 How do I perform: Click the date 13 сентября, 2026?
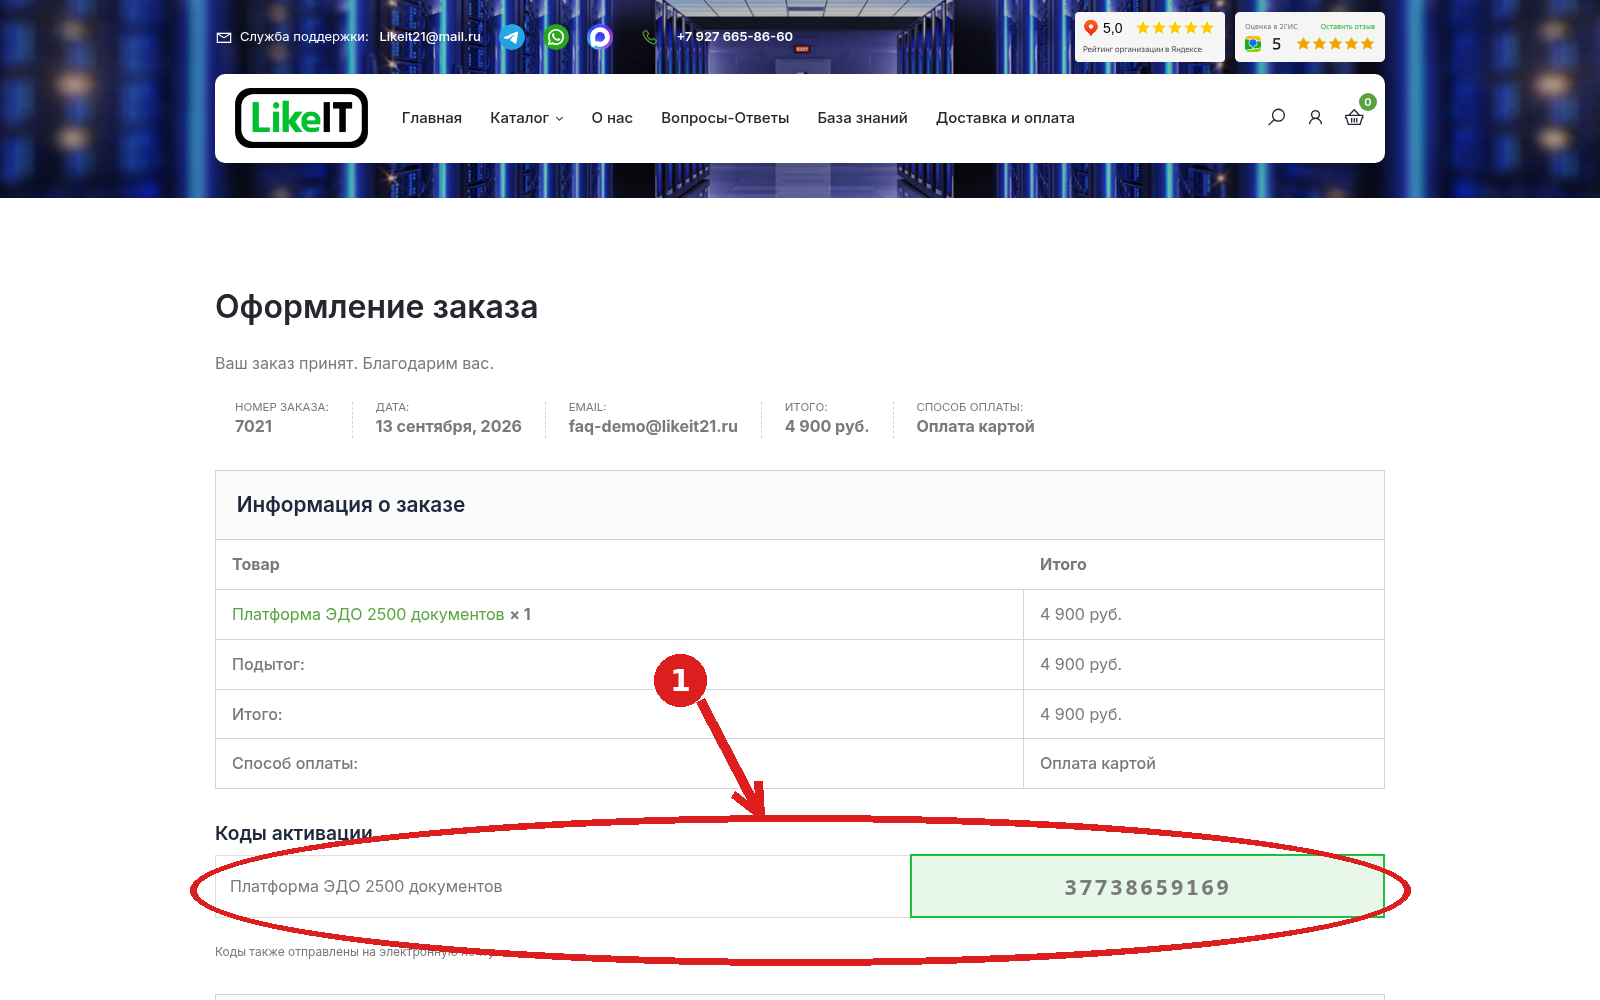[448, 426]
